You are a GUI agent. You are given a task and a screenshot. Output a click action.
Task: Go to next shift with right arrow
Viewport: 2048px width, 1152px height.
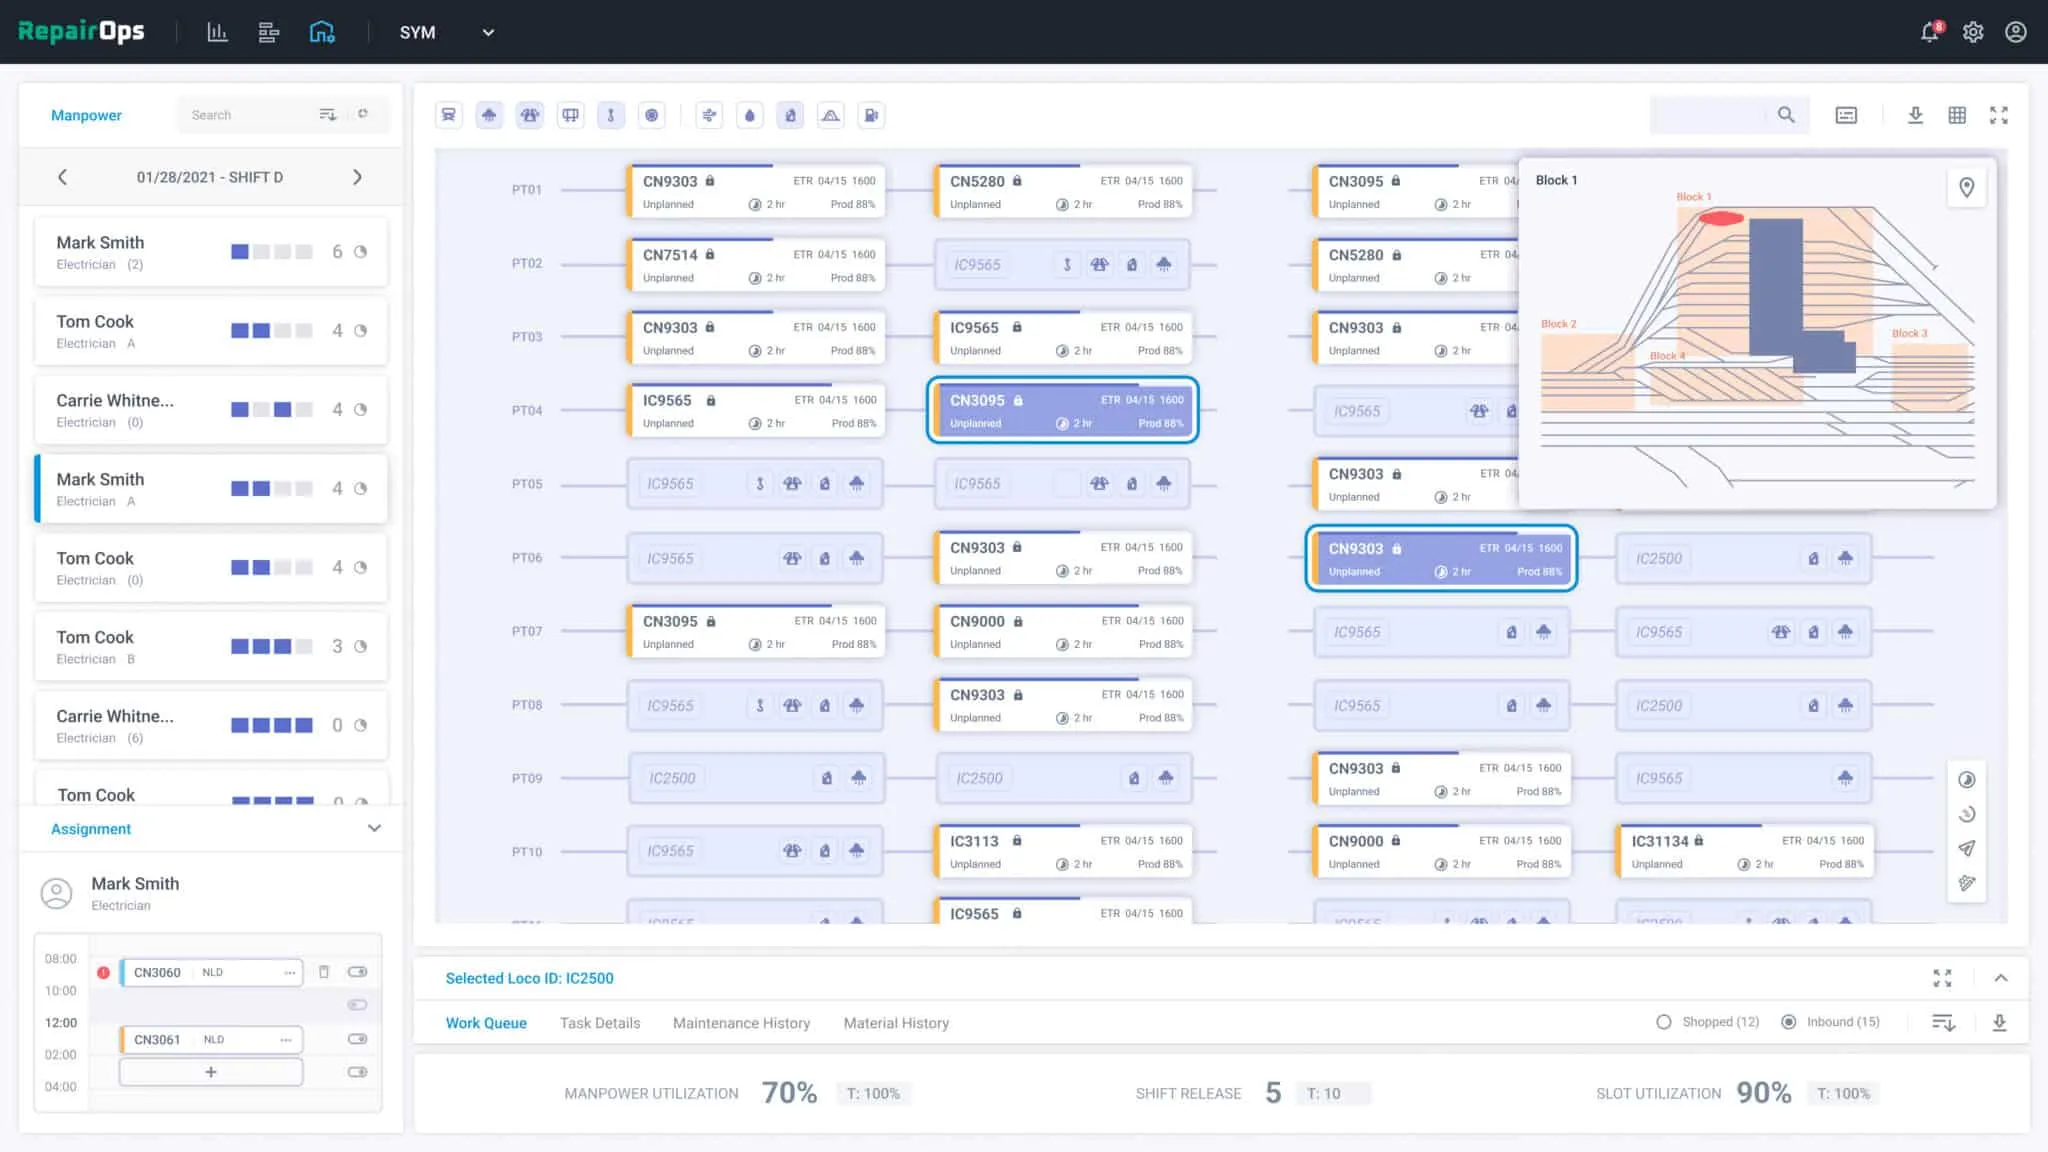(x=357, y=177)
